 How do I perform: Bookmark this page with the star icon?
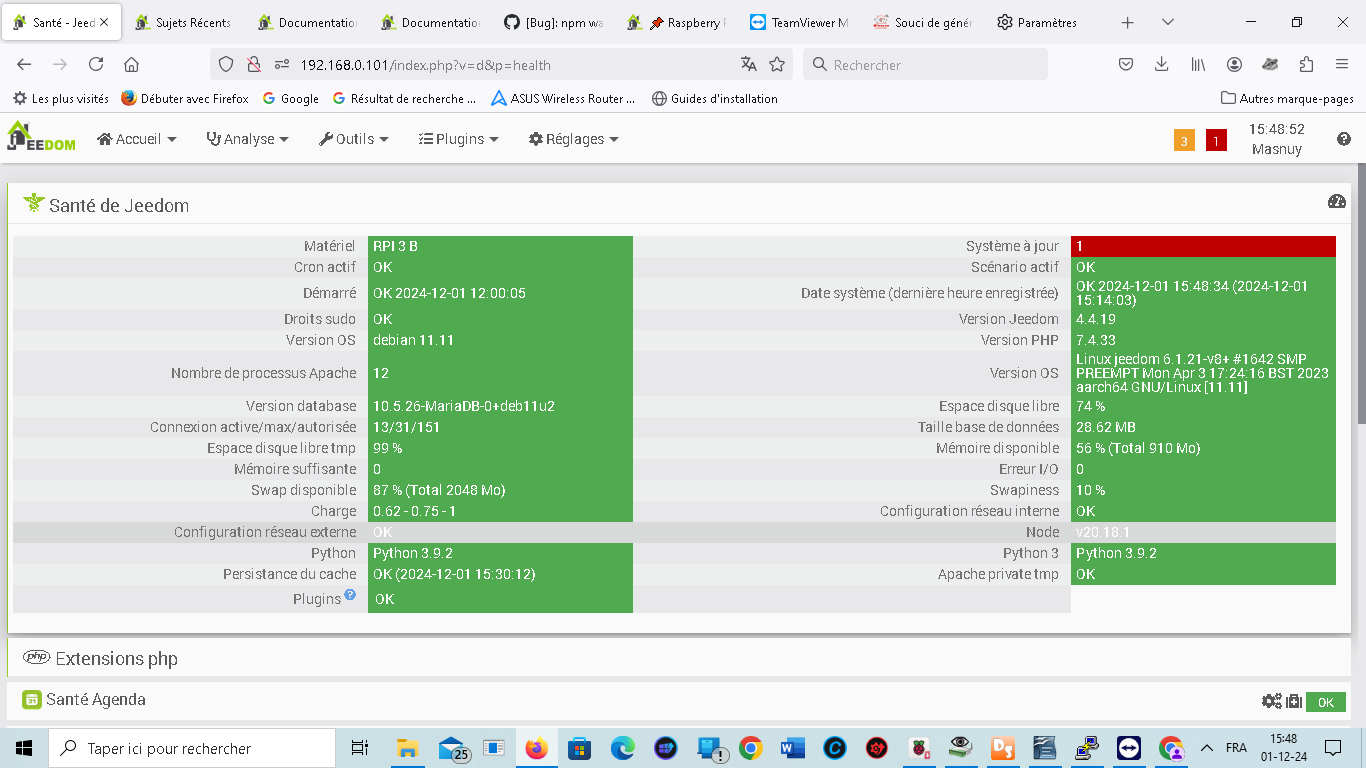click(777, 65)
